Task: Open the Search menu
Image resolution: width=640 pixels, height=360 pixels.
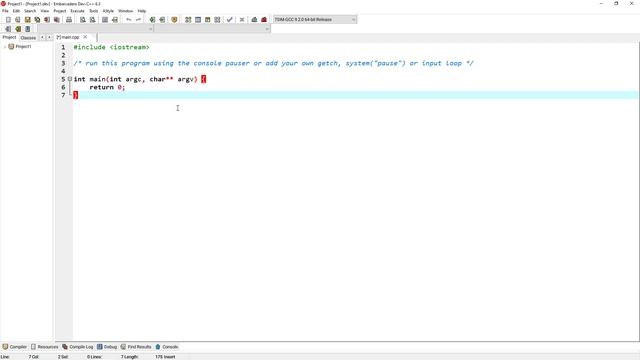Action: [30, 11]
